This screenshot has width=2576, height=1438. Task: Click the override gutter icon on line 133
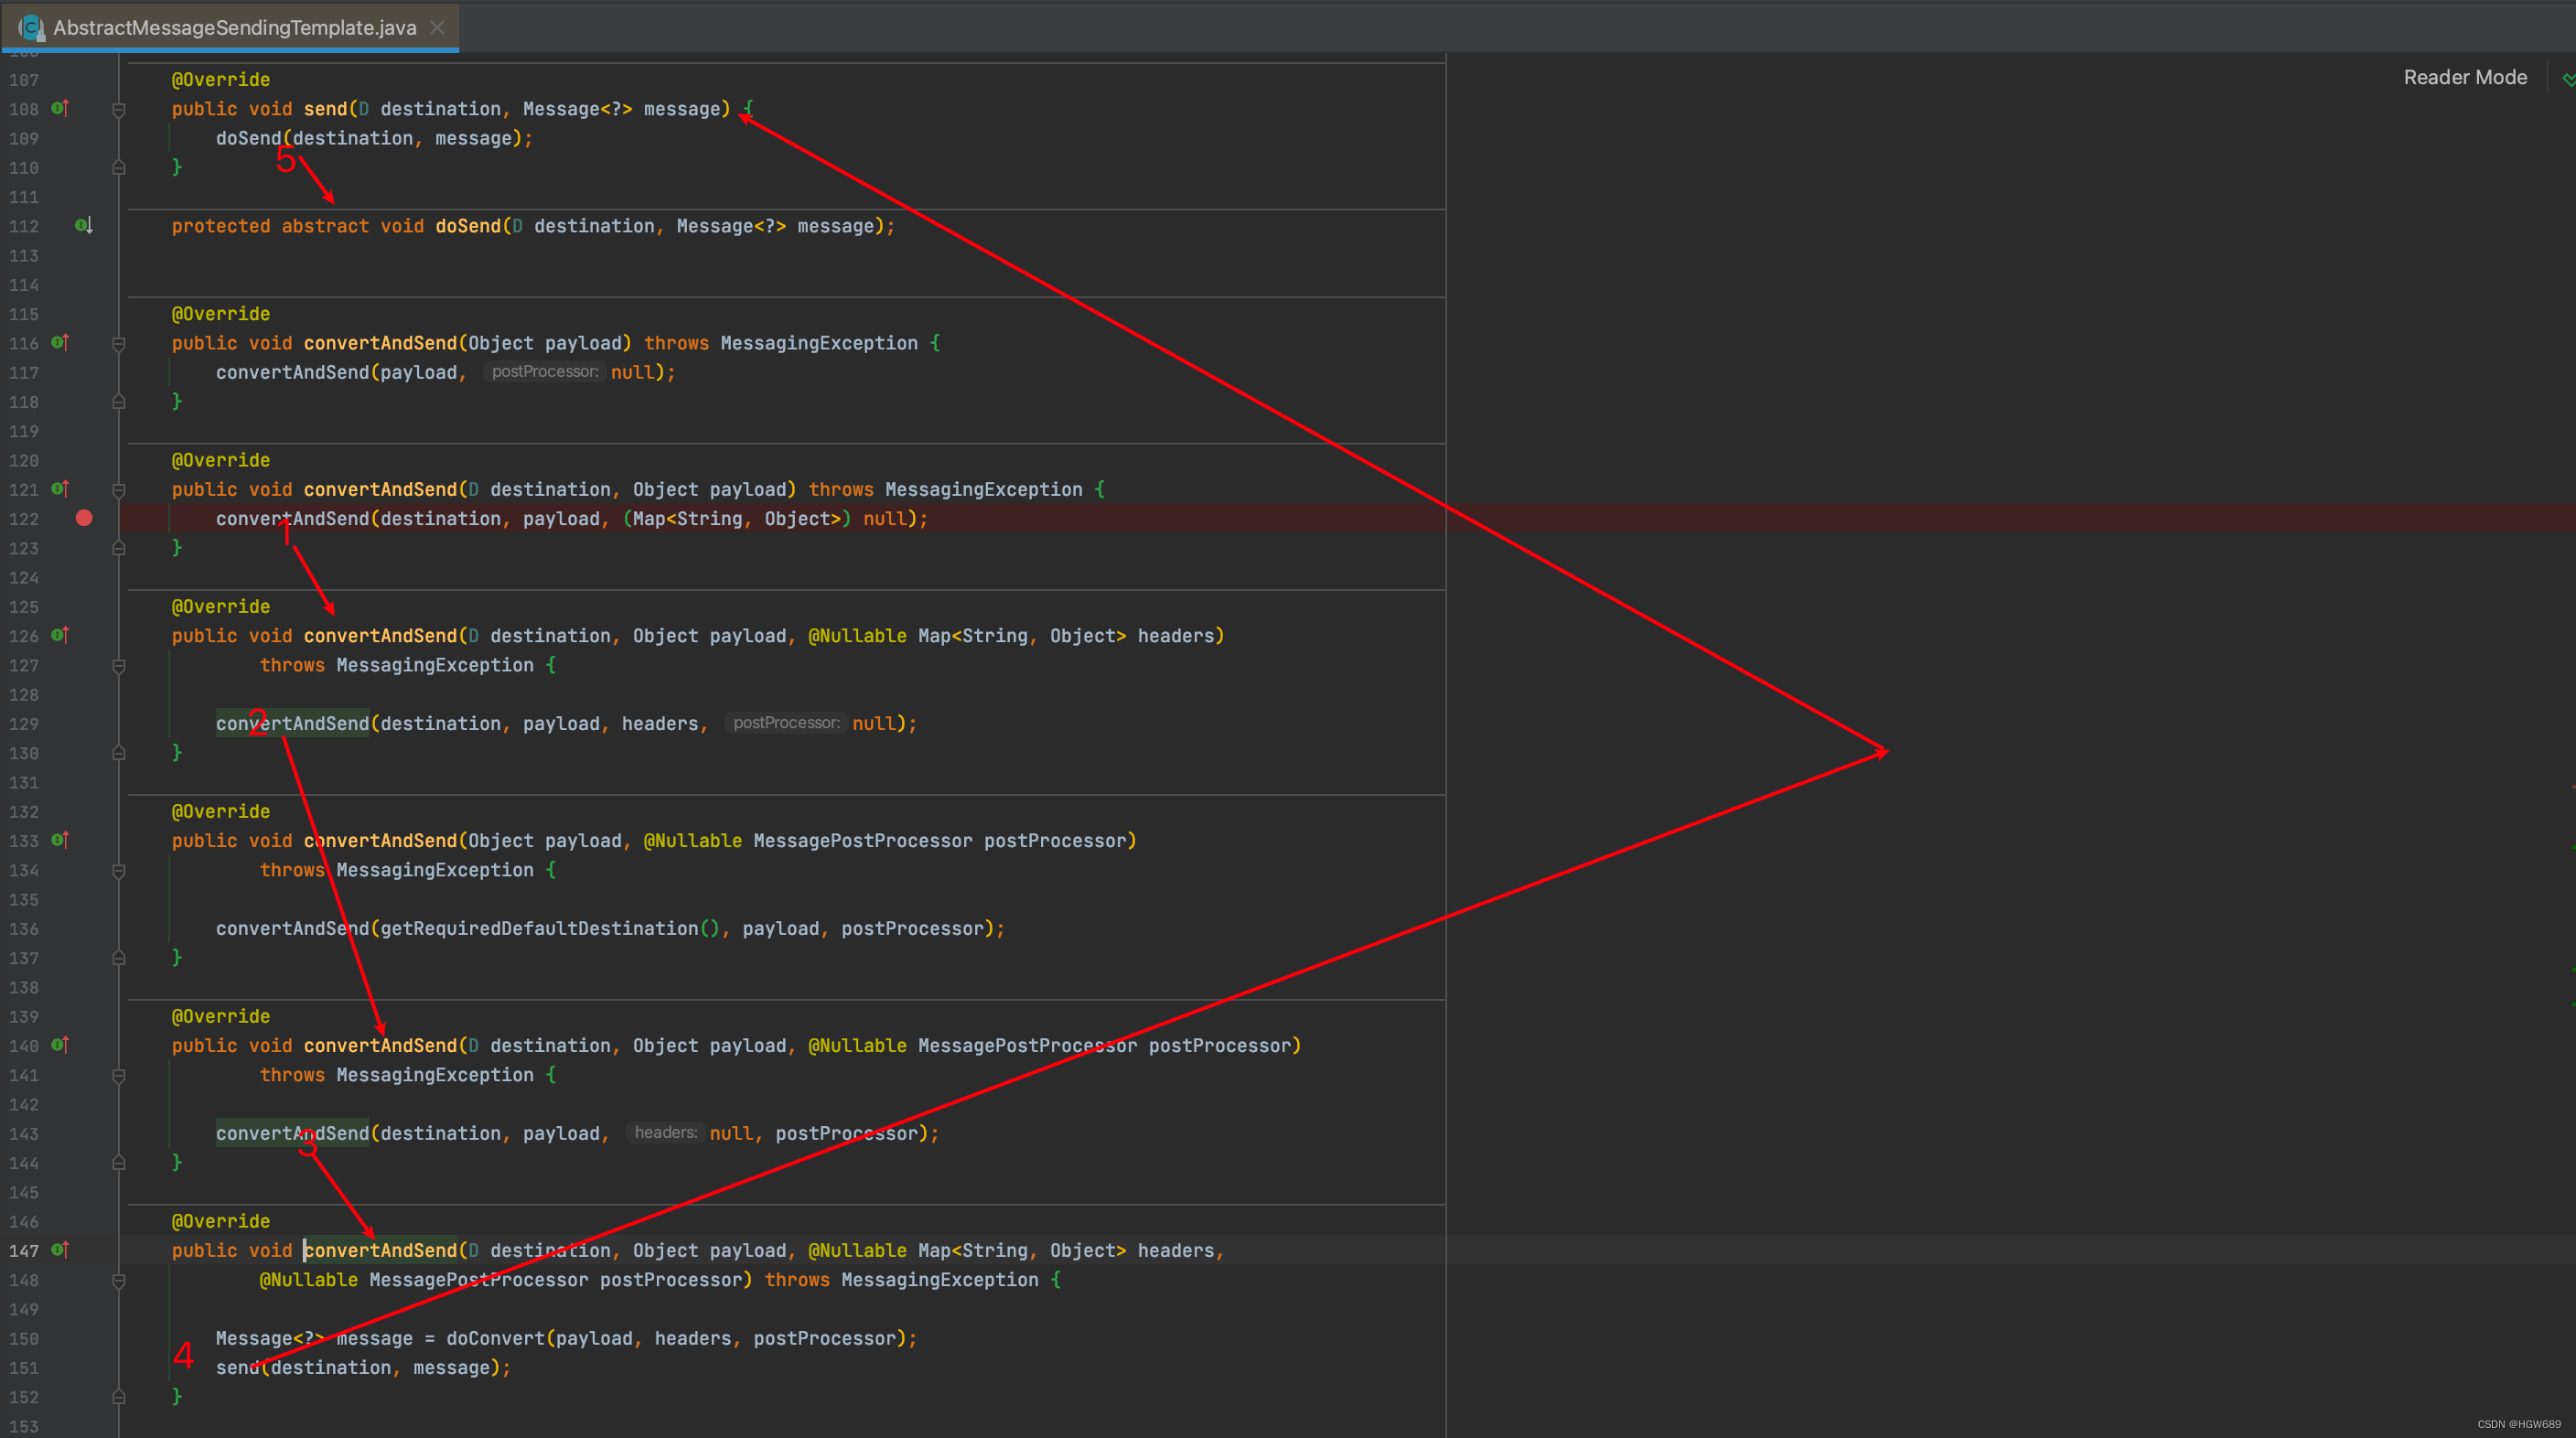pyautogui.click(x=60, y=840)
